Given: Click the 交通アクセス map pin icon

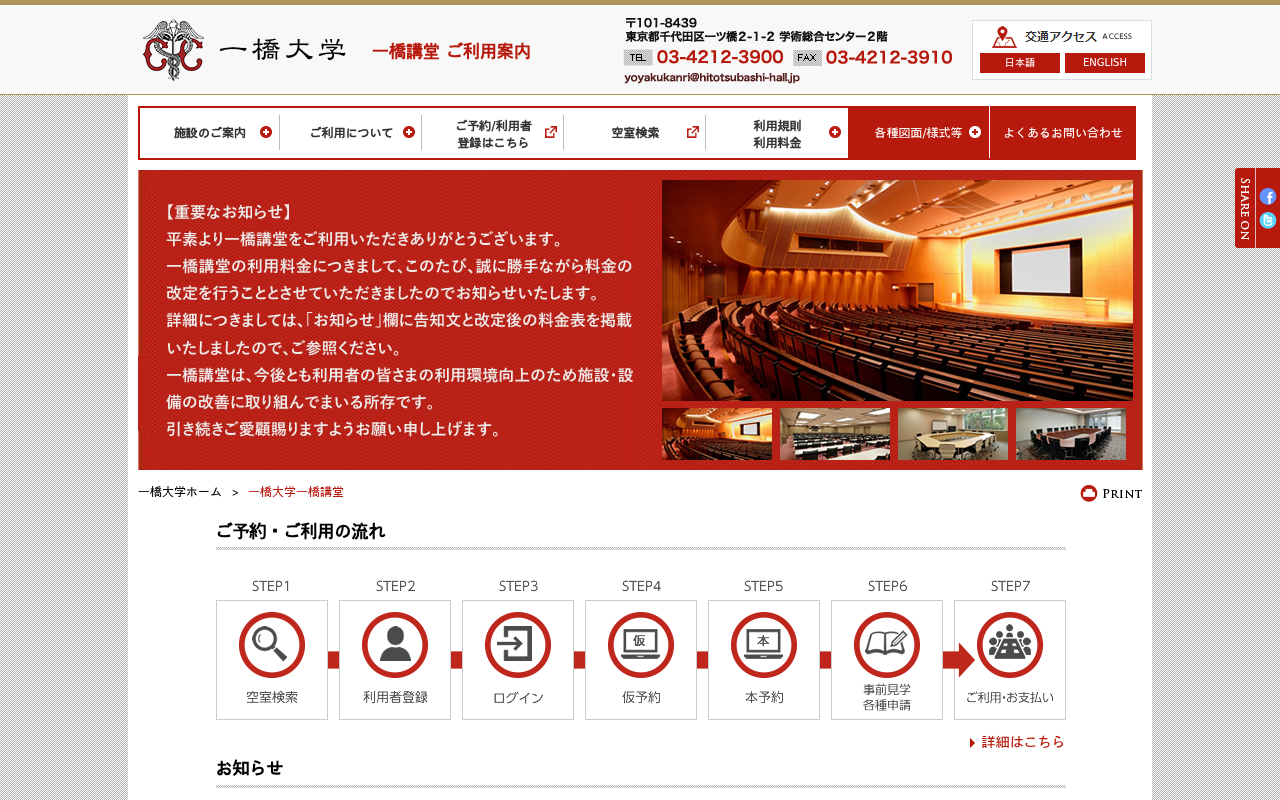Looking at the screenshot, I should click(x=1004, y=37).
